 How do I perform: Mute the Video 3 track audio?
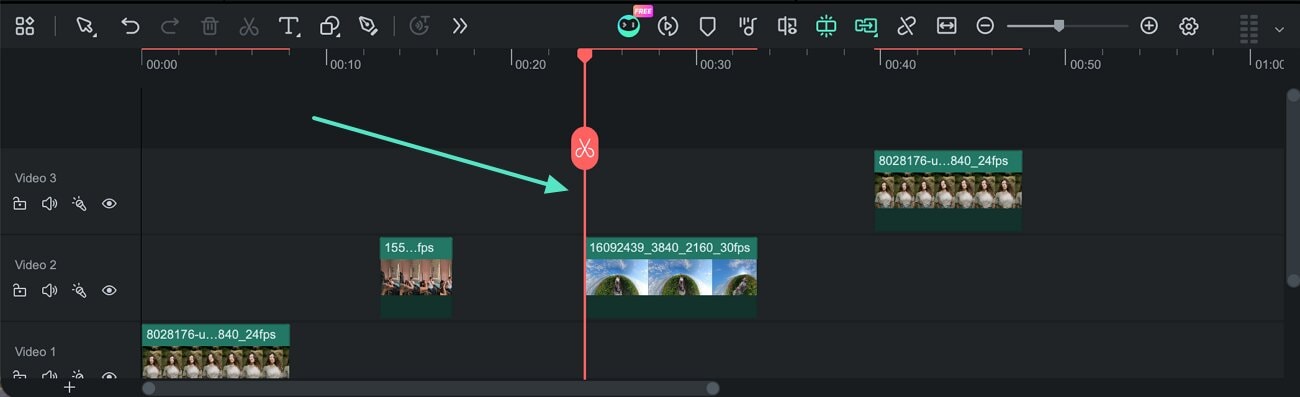click(49, 204)
